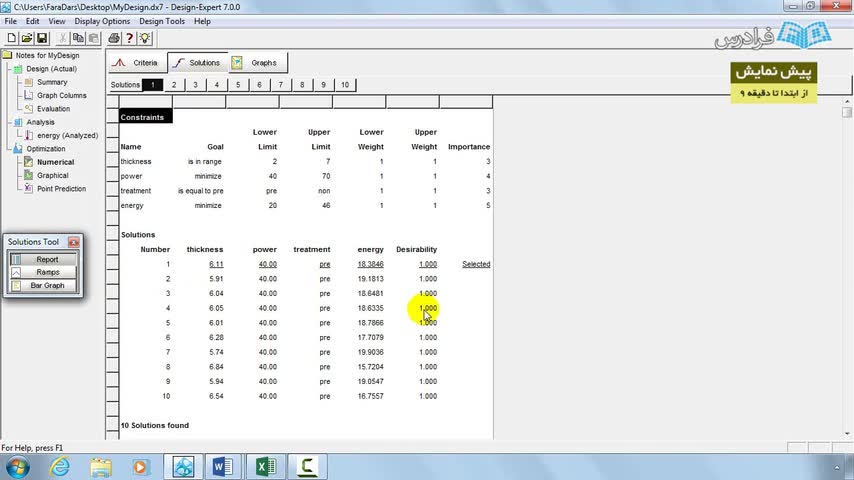Select solution 1 button
854x480 pixels.
point(152,85)
